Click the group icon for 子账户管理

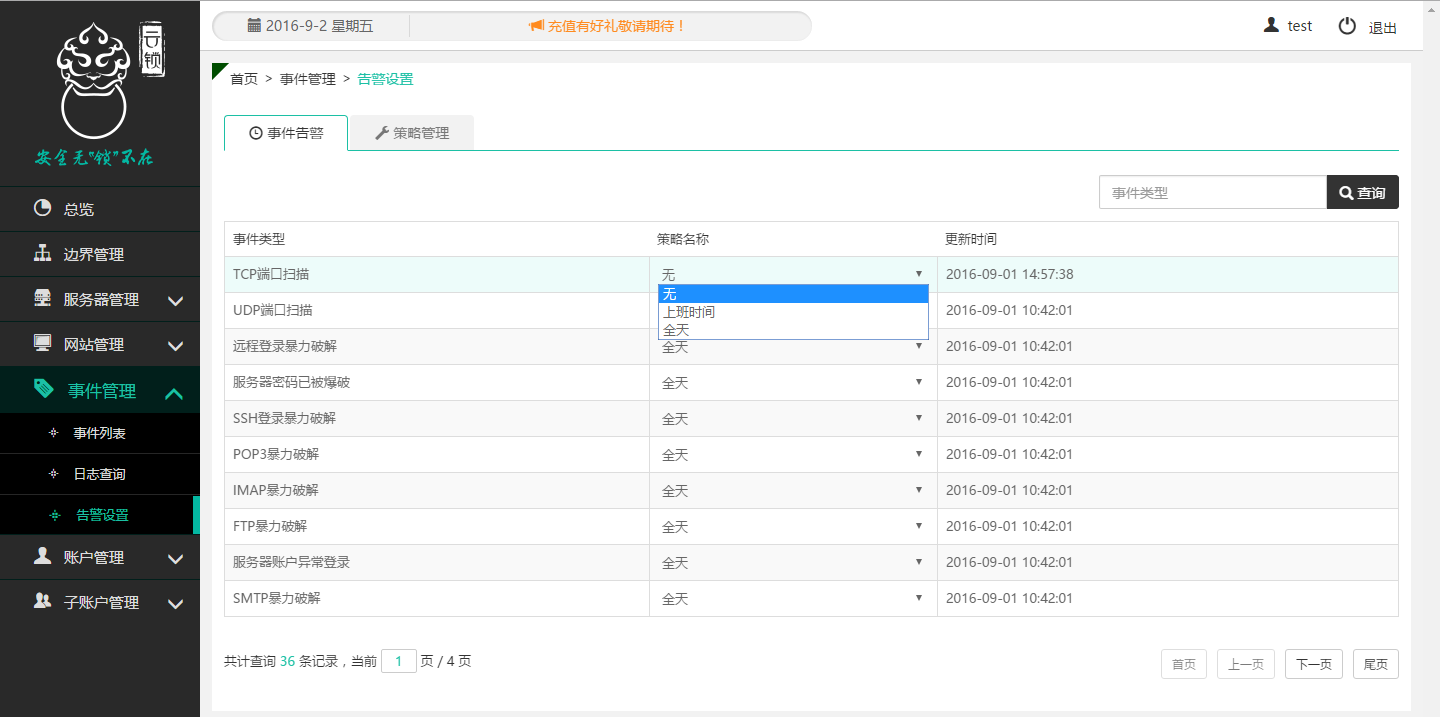pyautogui.click(x=42, y=601)
